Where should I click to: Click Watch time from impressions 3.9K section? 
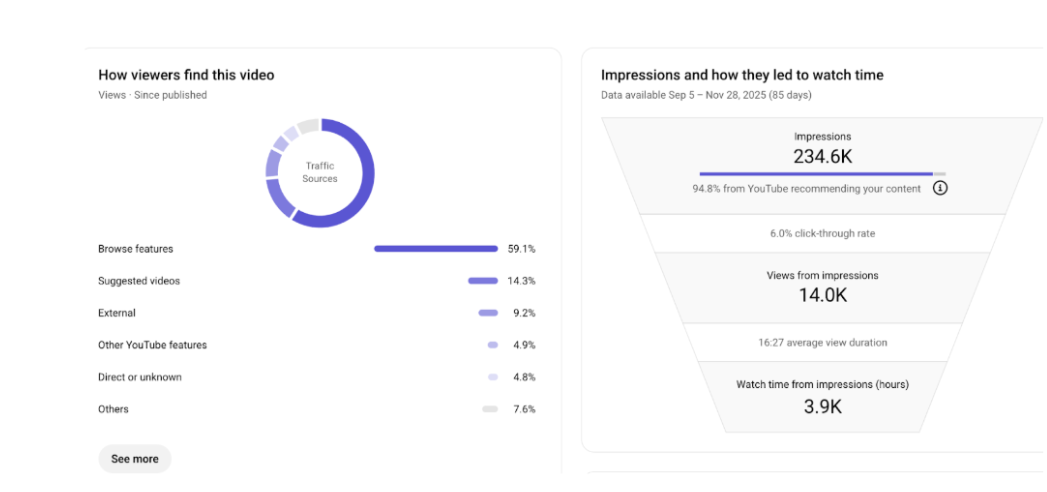(822, 396)
